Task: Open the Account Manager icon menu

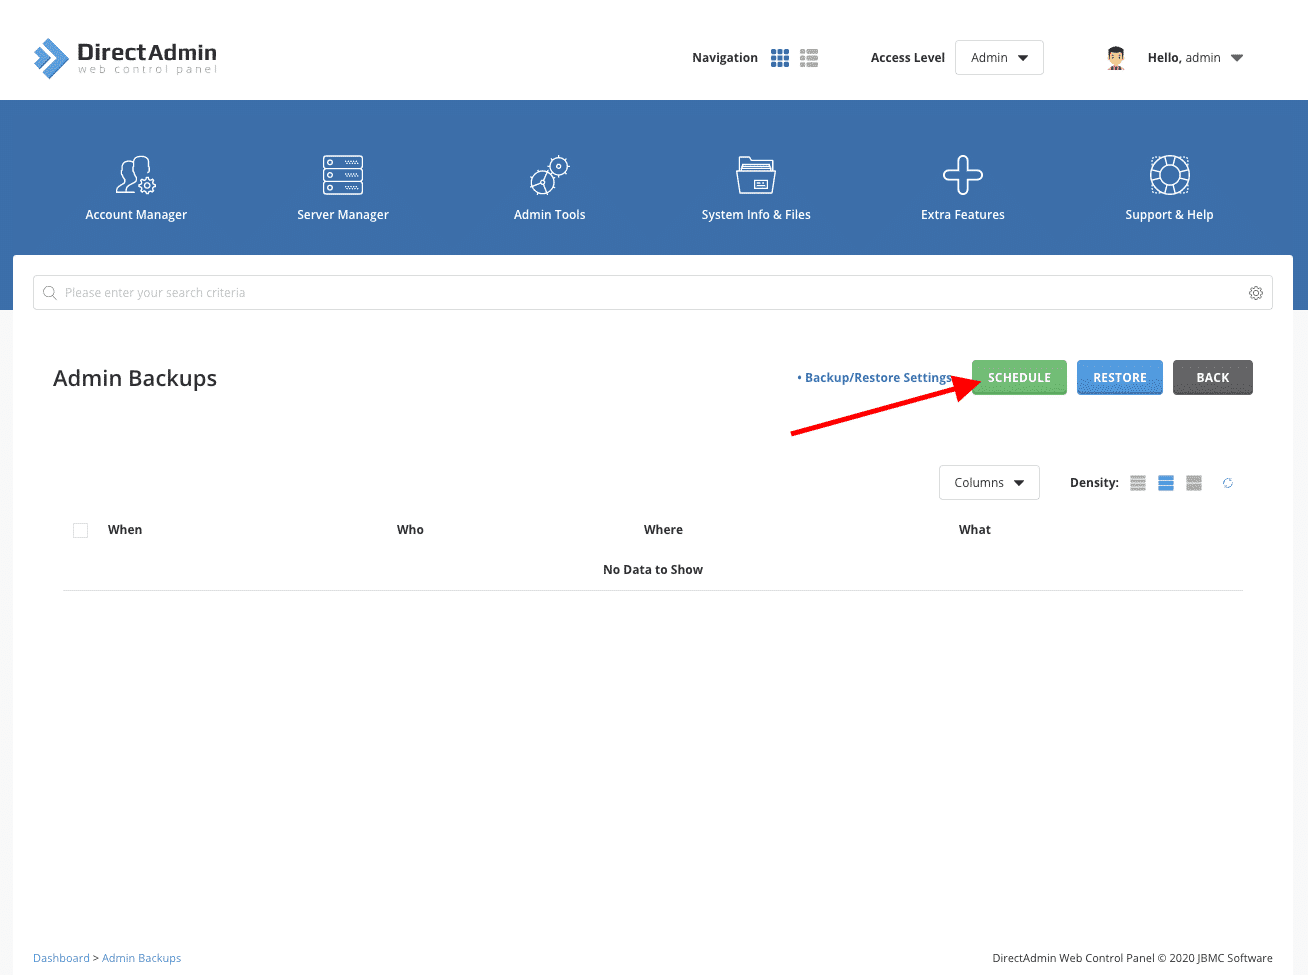Action: point(136,176)
